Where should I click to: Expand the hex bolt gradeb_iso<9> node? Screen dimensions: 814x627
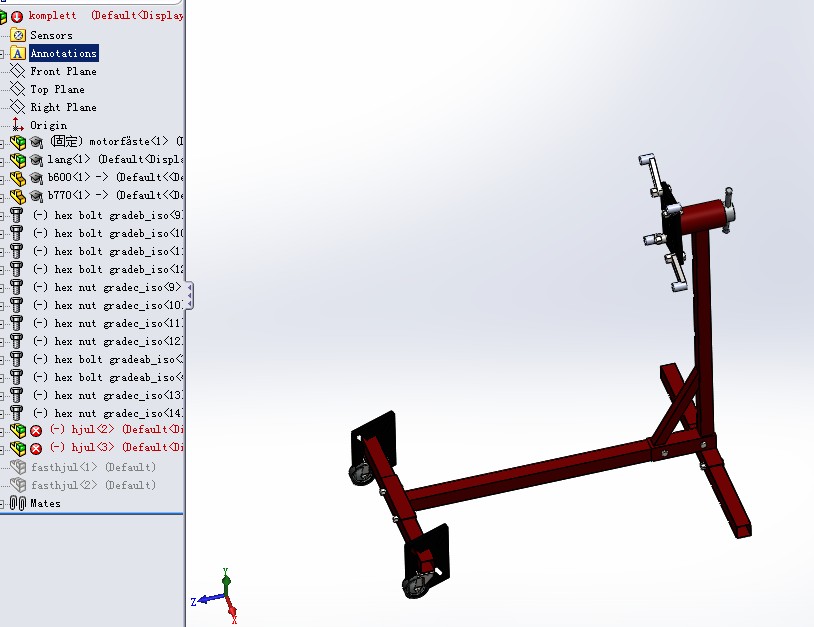pos(2,215)
